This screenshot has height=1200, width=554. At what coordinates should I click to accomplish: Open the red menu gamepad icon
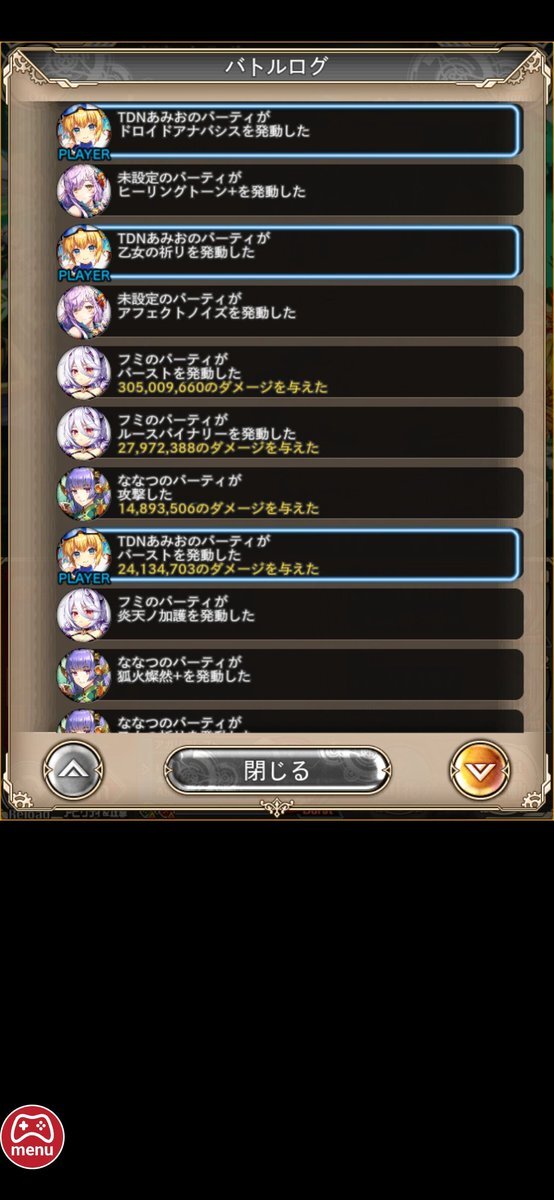point(32,1138)
